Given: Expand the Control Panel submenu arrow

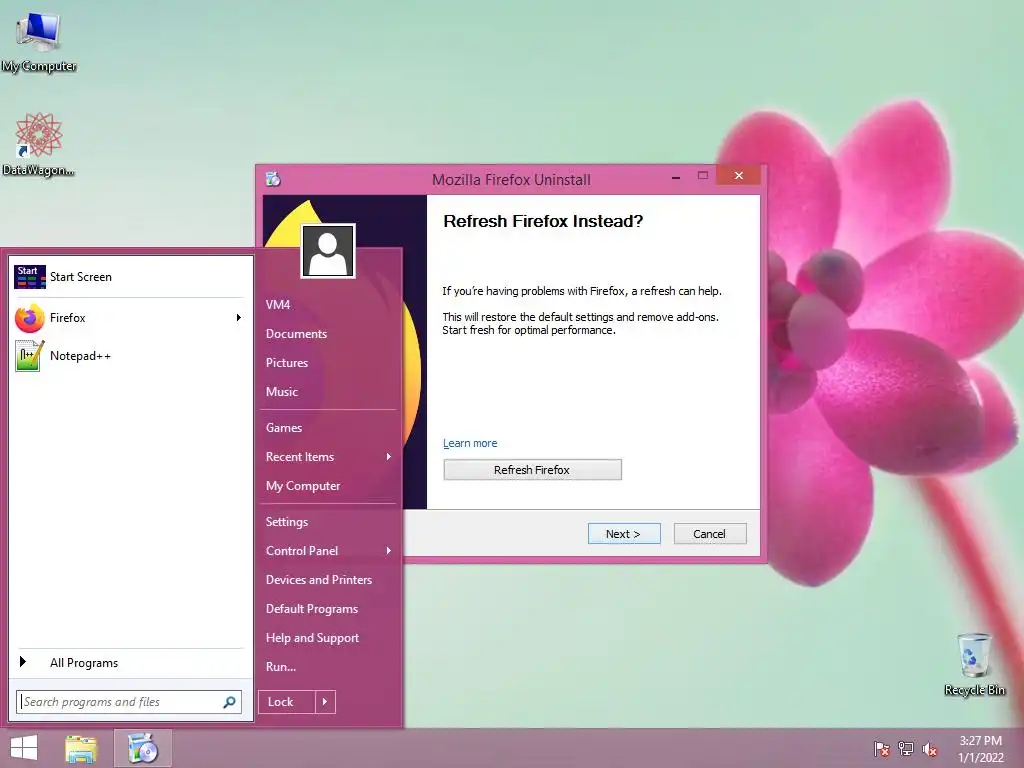Looking at the screenshot, I should pyautogui.click(x=389, y=551).
